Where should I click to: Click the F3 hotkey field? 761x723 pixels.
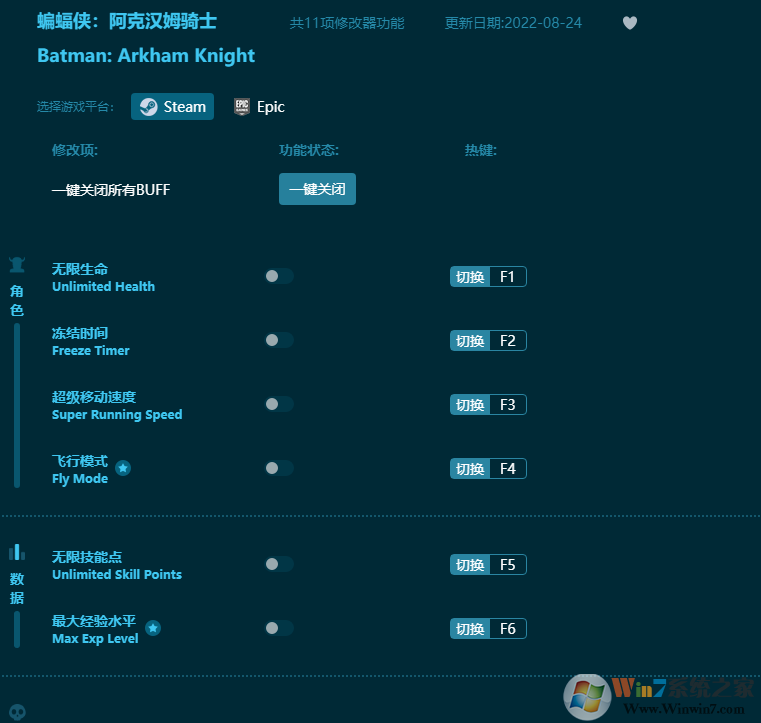(x=508, y=405)
